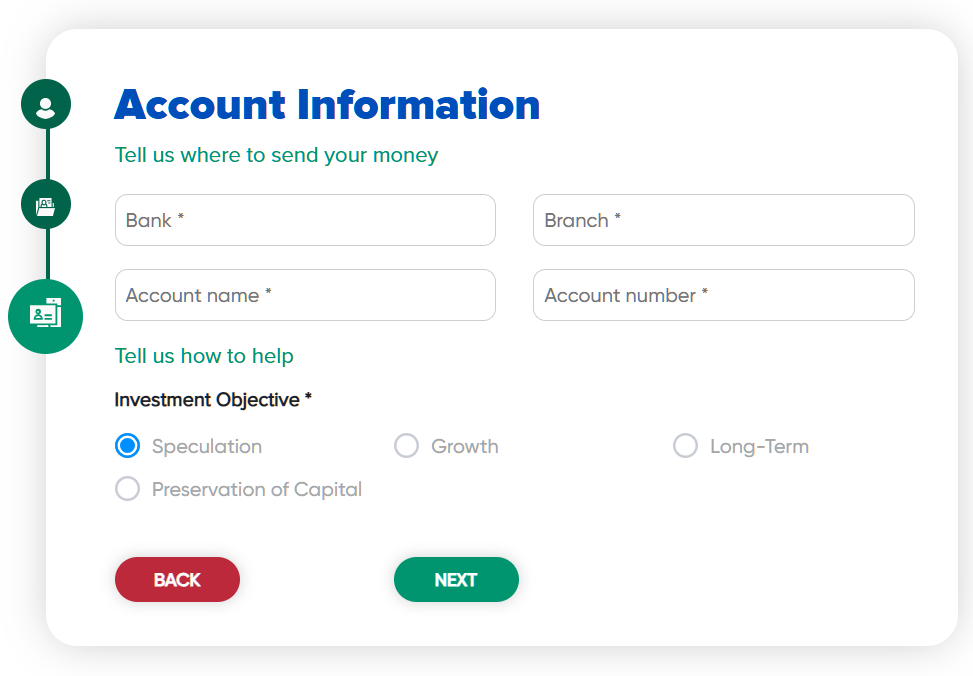Select the Speculation radio button

coord(127,446)
